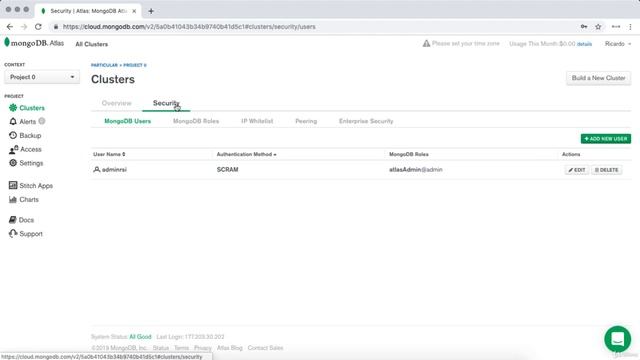Click the MongoDB Roles column header

pyautogui.click(x=409, y=154)
